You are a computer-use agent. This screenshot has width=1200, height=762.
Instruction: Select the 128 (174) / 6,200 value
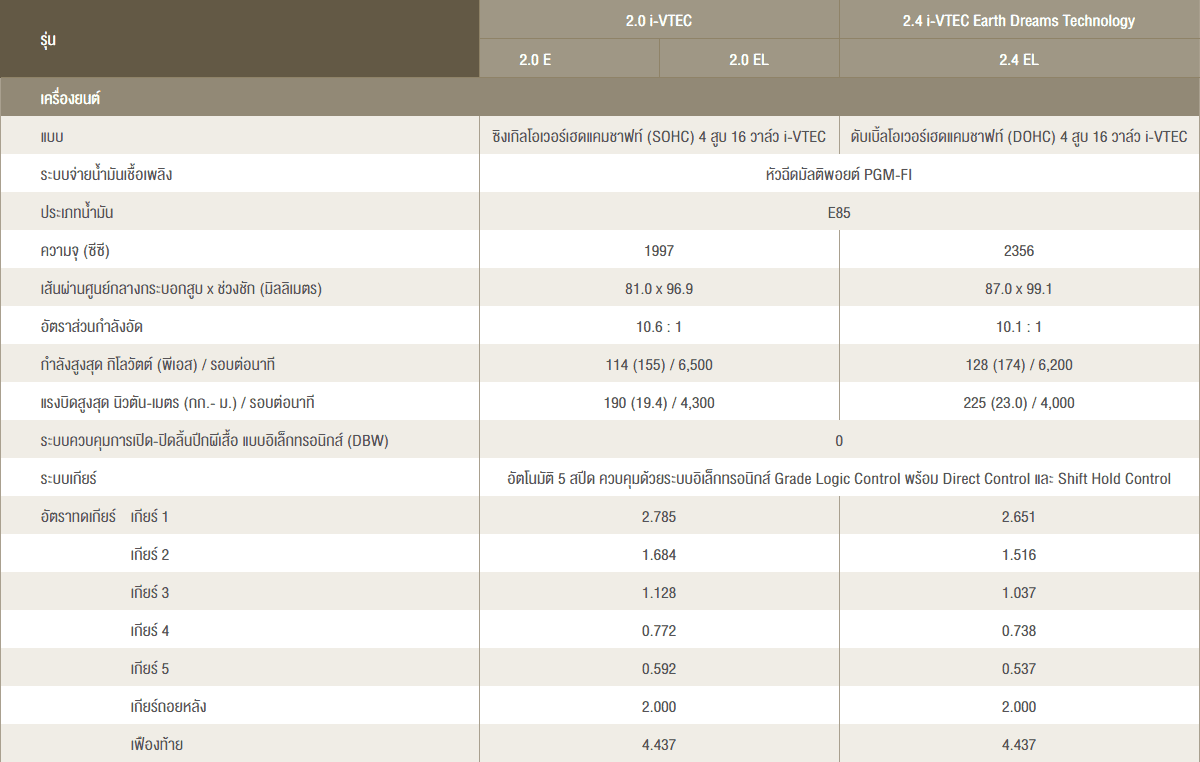1019,365
